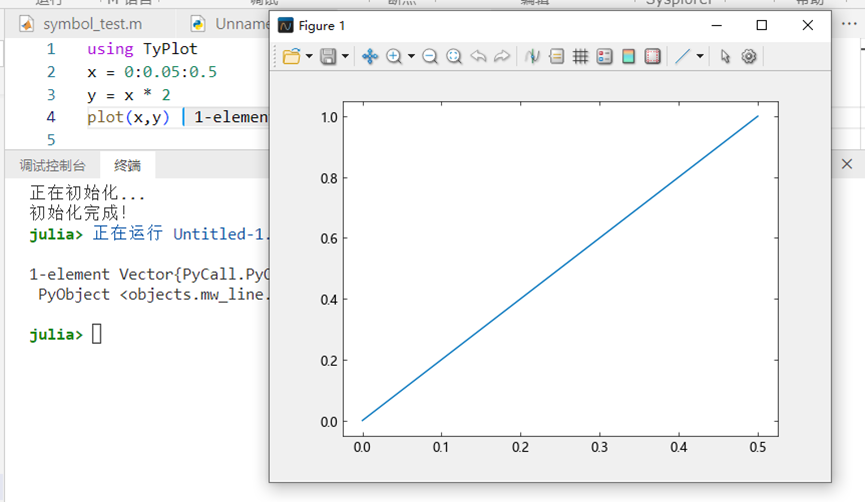The height and width of the screenshot is (502, 865).
Task: Select the zoom out magnifier tool
Action: pos(430,56)
